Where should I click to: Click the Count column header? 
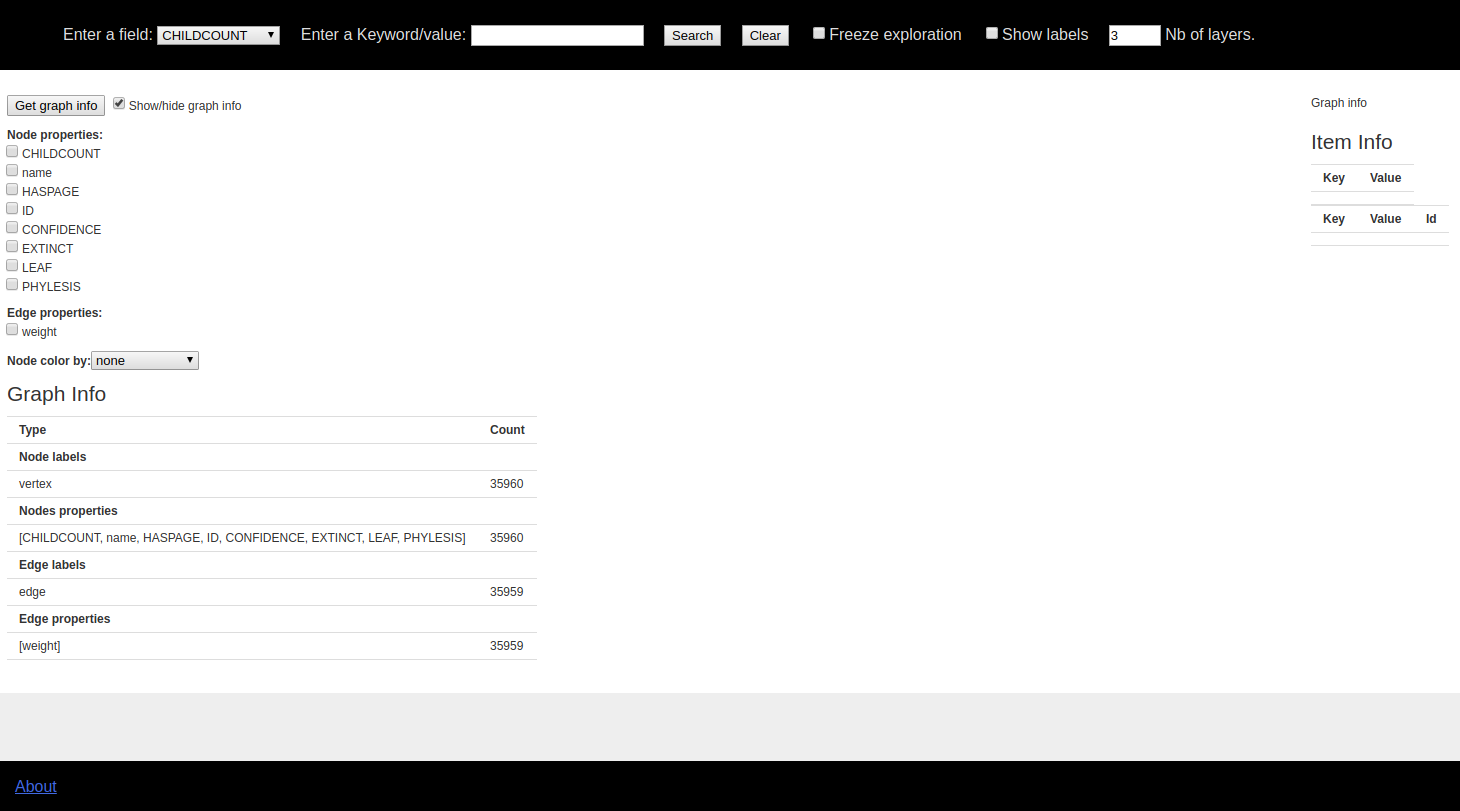pos(507,430)
